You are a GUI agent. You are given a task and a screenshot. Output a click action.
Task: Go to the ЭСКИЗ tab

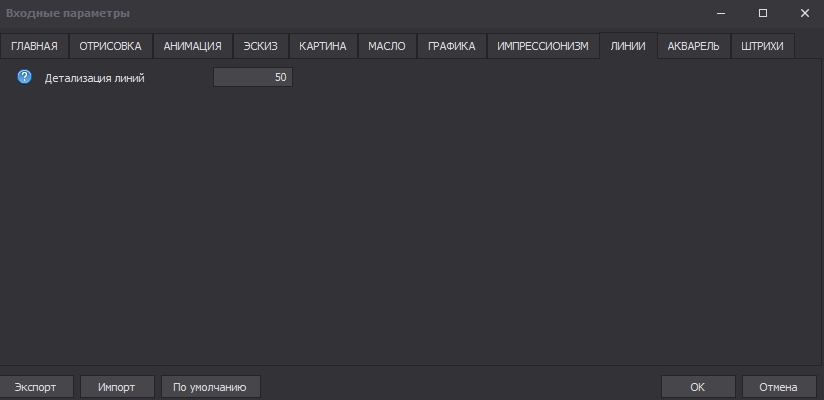[x=261, y=46]
